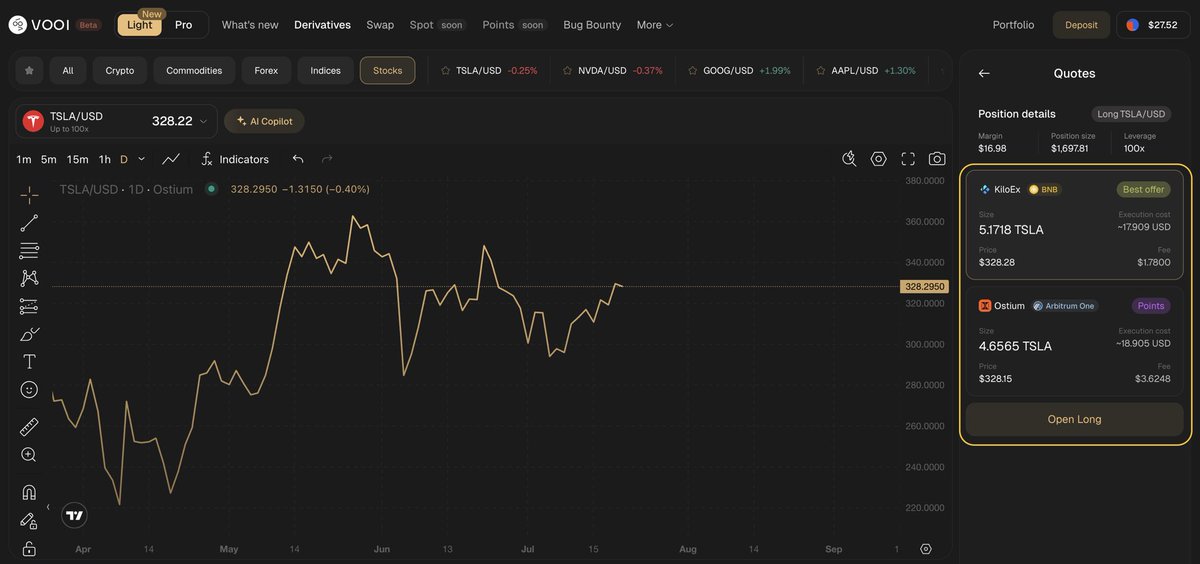Open the TradingView logo link
Image resolution: width=1200 pixels, height=564 pixels.
pyautogui.click(x=74, y=515)
